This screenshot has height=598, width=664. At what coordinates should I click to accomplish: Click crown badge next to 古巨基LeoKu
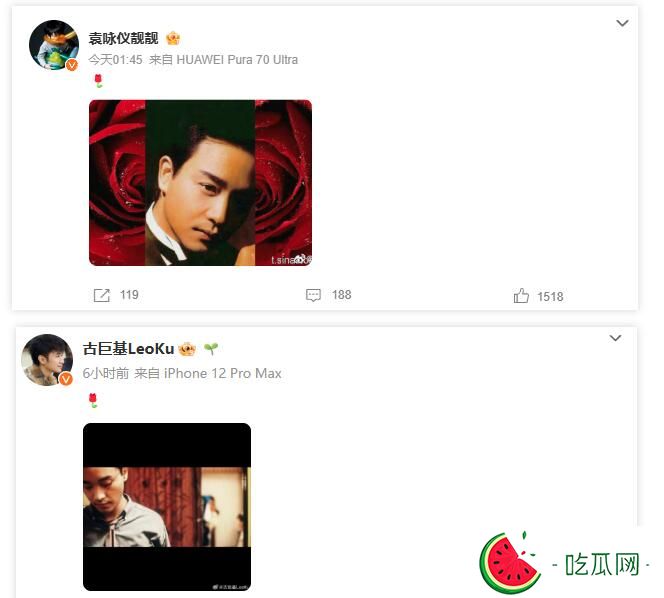point(187,349)
